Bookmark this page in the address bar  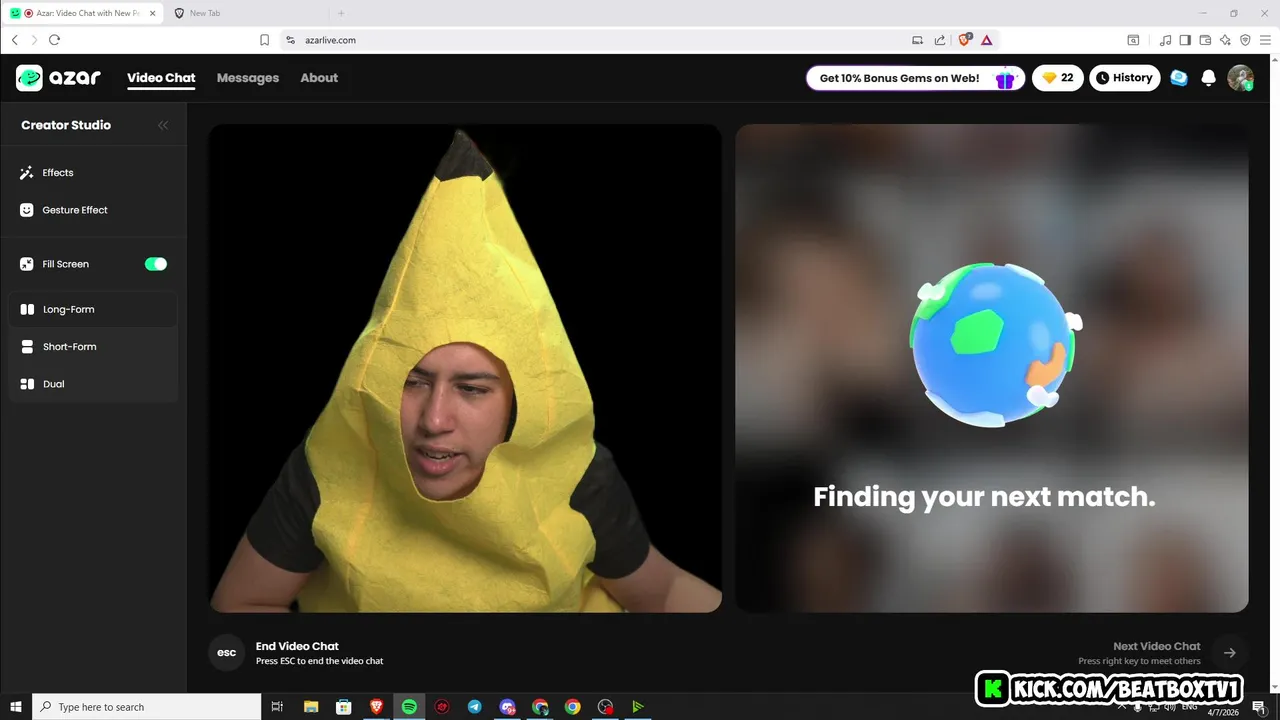[264, 40]
